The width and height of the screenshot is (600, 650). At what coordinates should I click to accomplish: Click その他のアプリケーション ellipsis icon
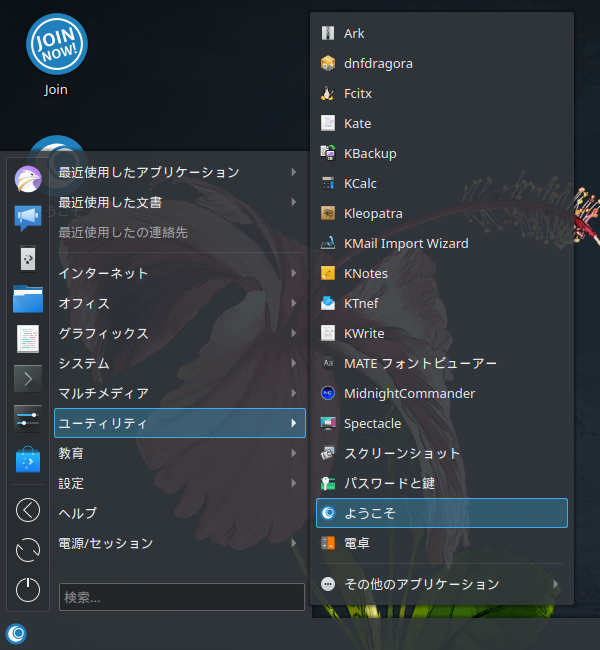328,584
